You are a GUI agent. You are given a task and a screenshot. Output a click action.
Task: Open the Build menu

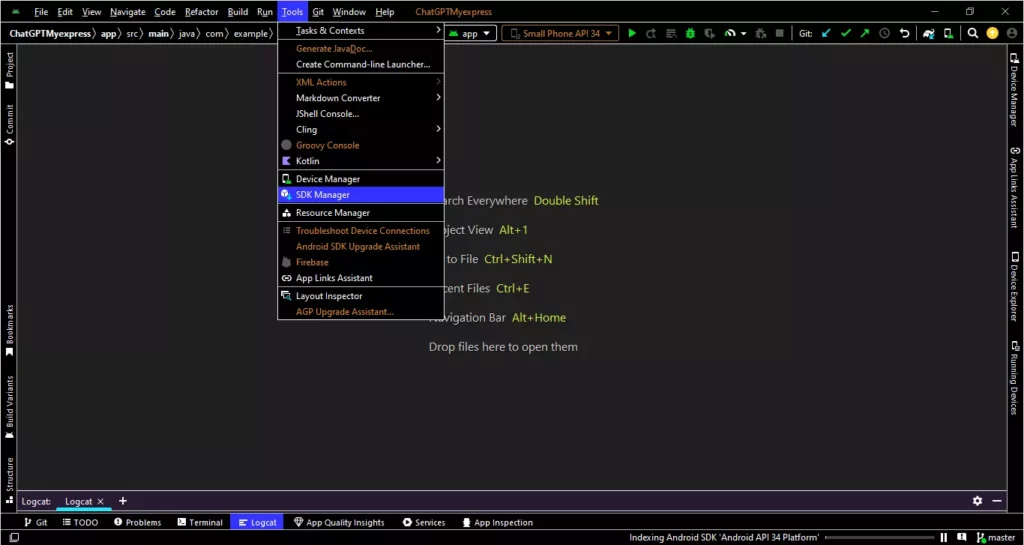238,12
